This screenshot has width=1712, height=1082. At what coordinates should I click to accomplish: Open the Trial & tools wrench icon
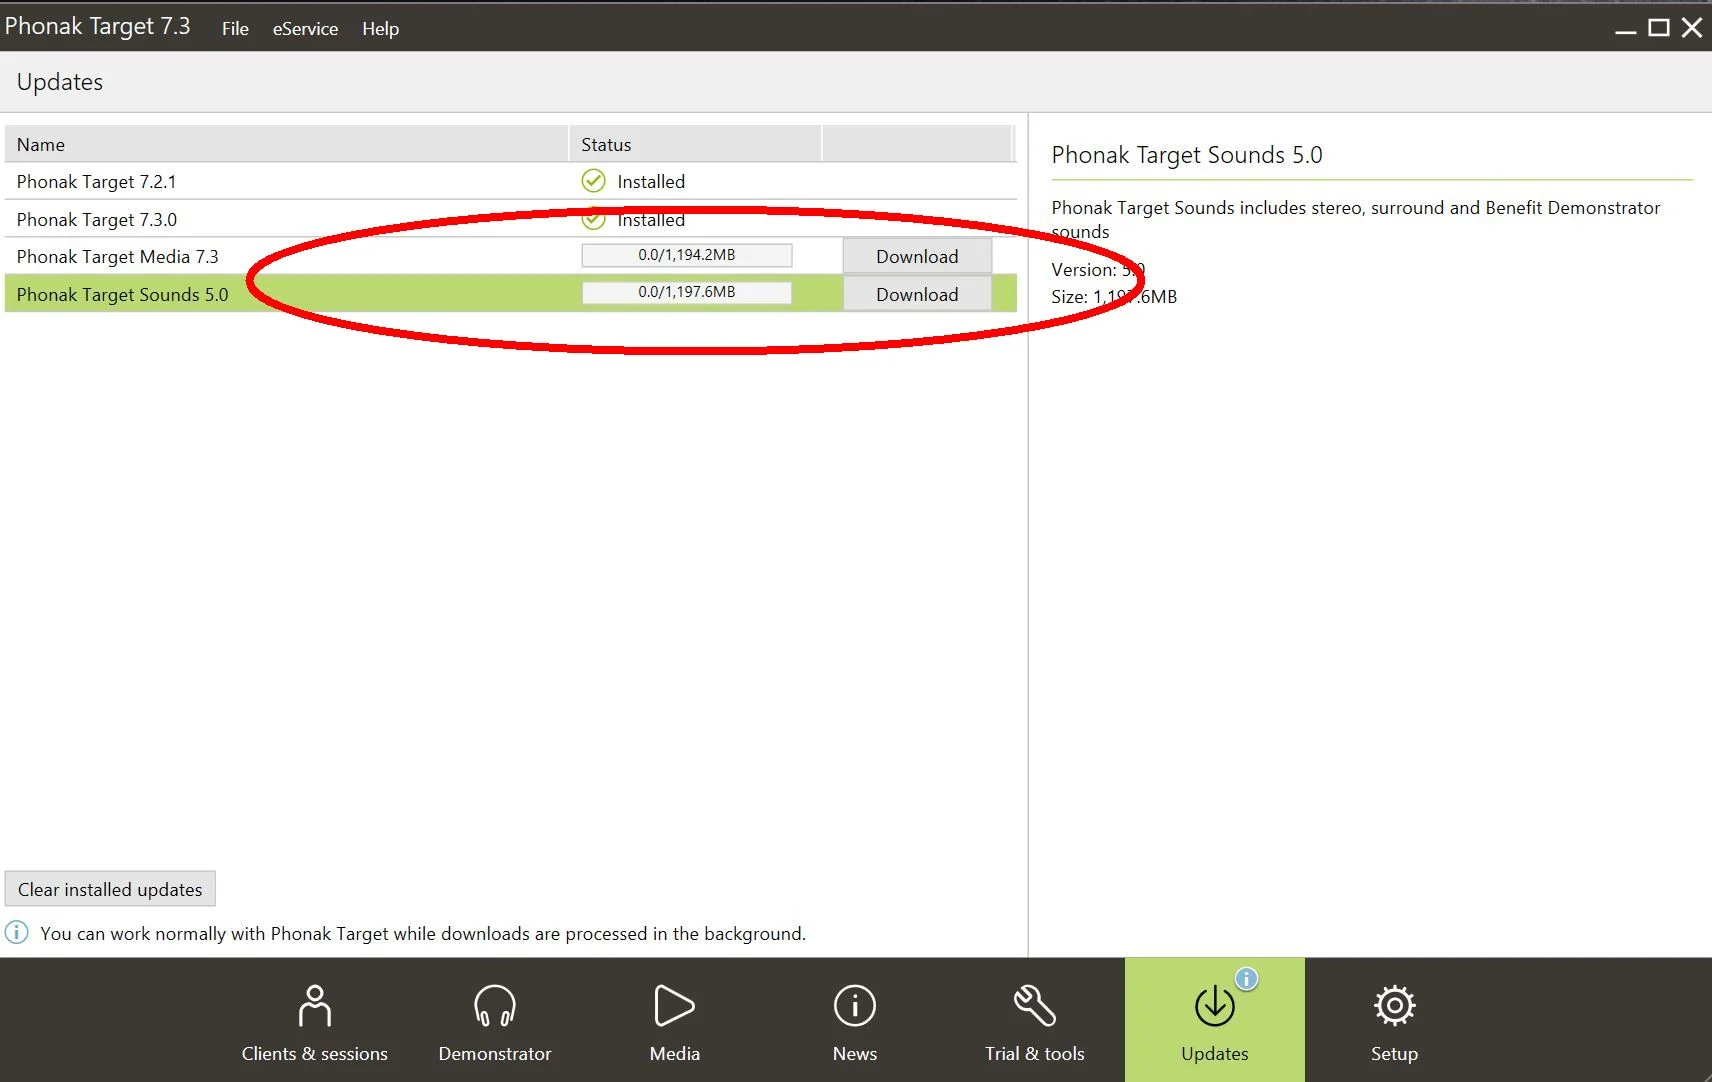1034,1006
